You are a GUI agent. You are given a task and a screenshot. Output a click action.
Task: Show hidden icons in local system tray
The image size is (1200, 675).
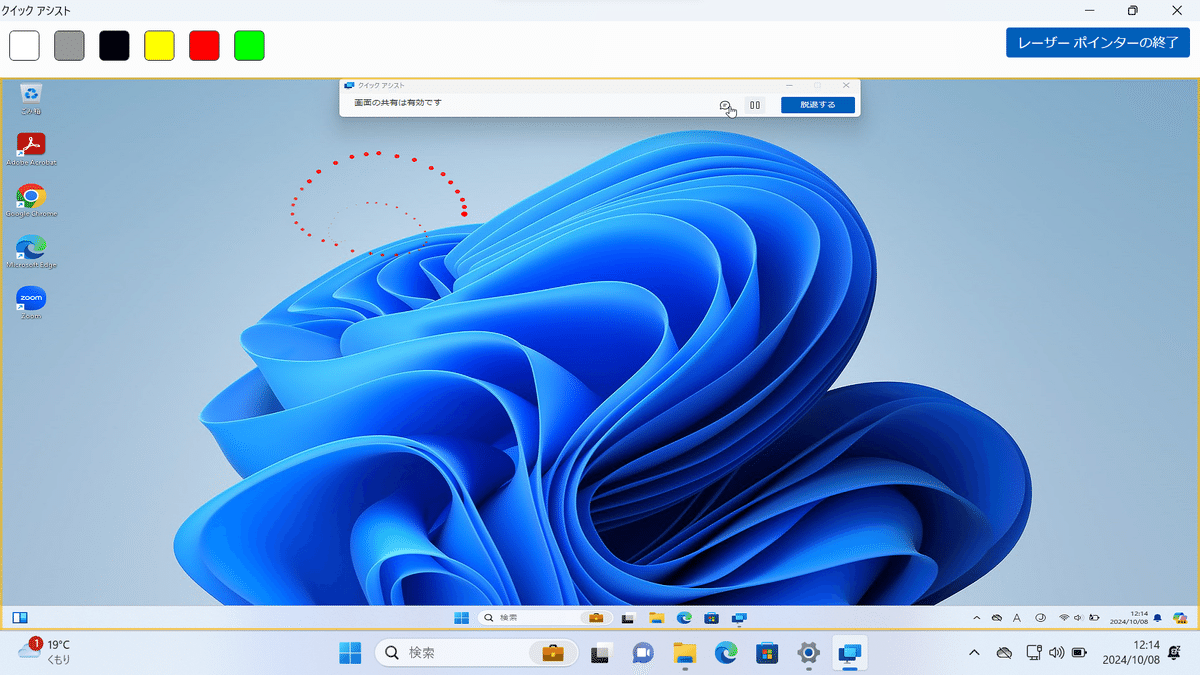point(975,653)
